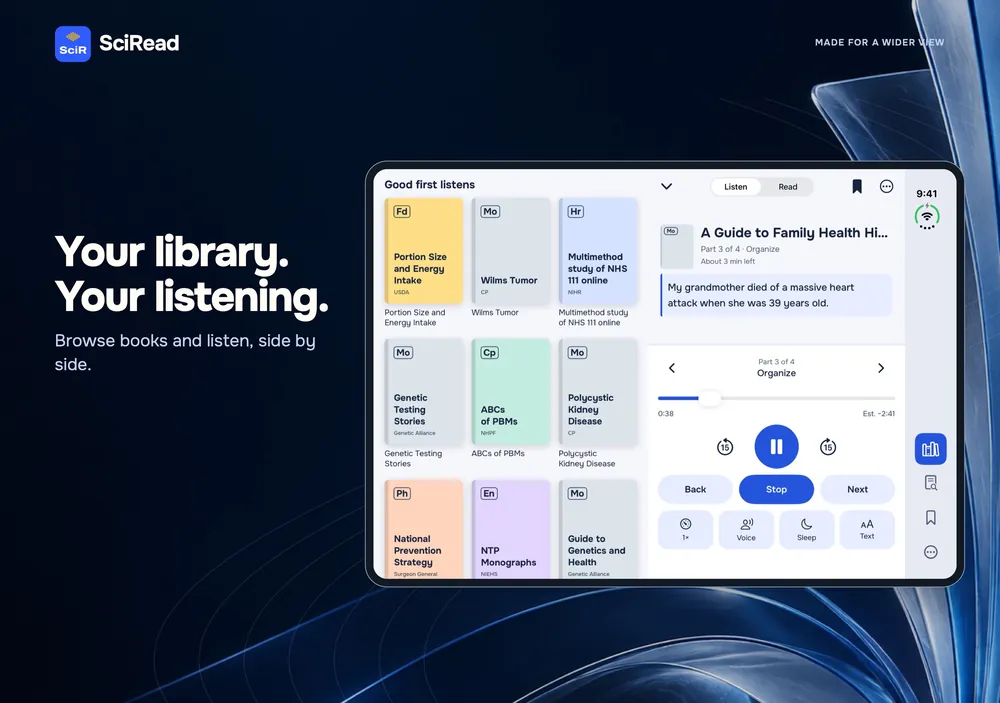Click the Part 3 of 4 Organize label
Image resolution: width=1000 pixels, height=703 pixels.
tap(776, 368)
